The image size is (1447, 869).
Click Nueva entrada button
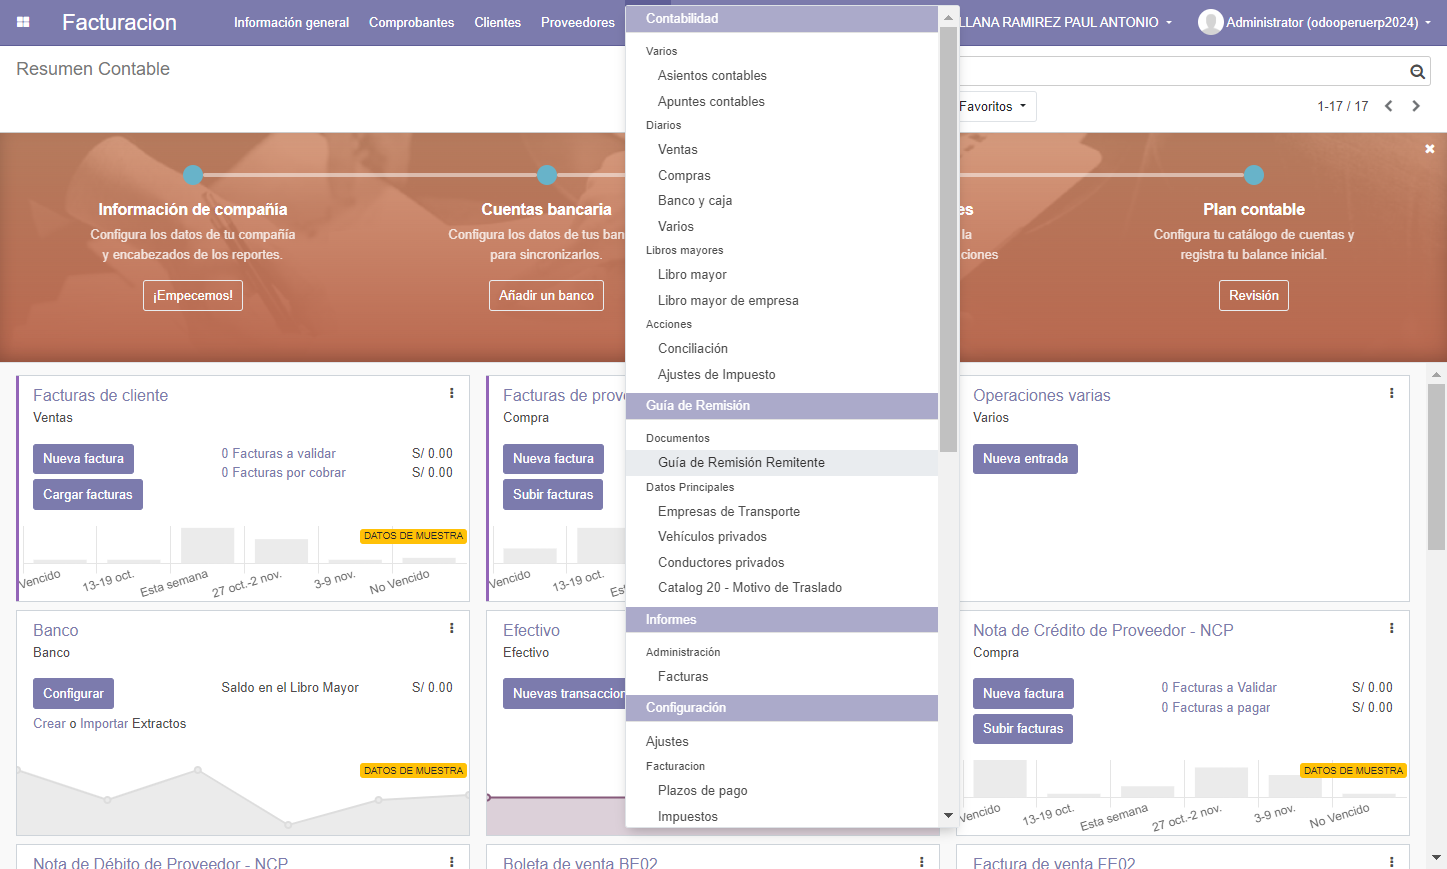[x=1025, y=458]
